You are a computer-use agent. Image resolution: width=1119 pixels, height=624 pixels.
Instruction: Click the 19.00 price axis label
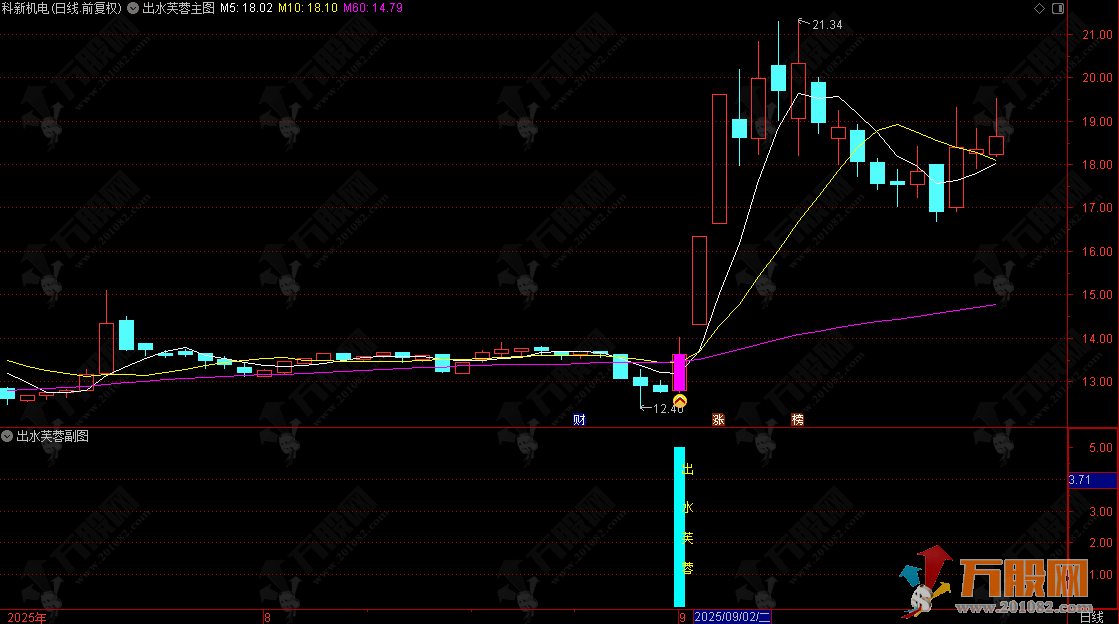coord(1098,122)
